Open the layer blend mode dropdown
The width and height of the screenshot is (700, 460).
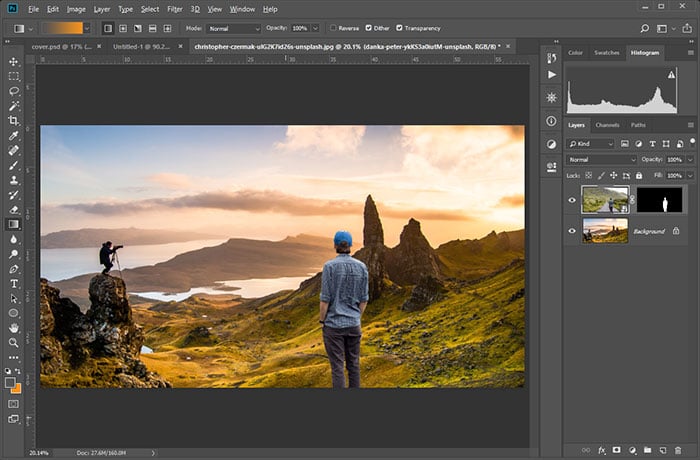click(601, 159)
